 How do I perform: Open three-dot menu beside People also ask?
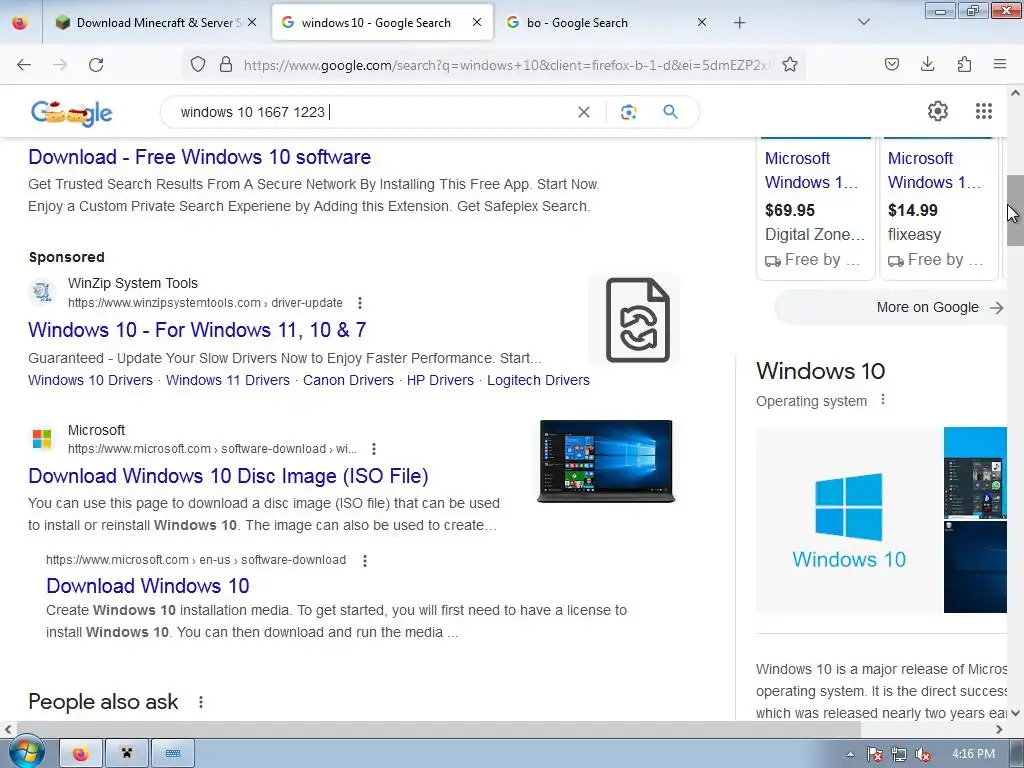pyautogui.click(x=201, y=702)
